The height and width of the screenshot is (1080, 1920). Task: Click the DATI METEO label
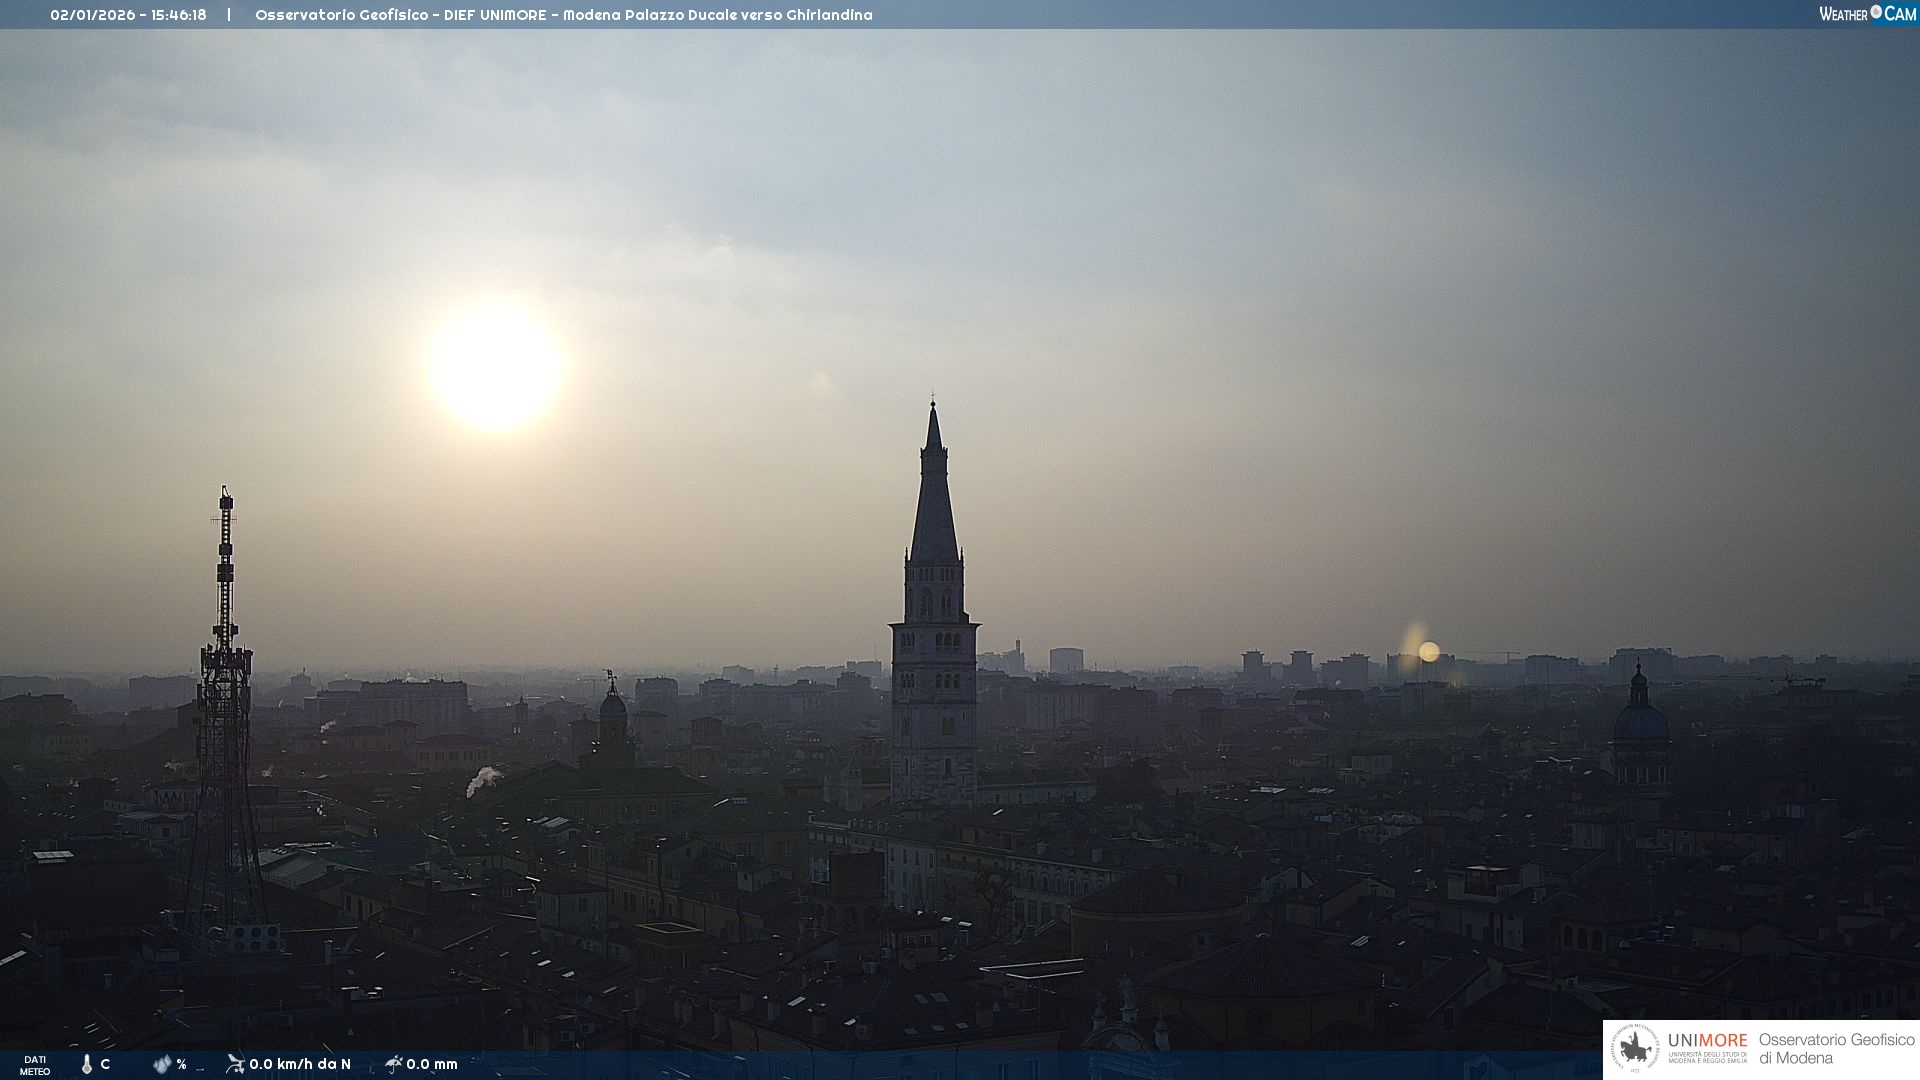[x=35, y=1065]
